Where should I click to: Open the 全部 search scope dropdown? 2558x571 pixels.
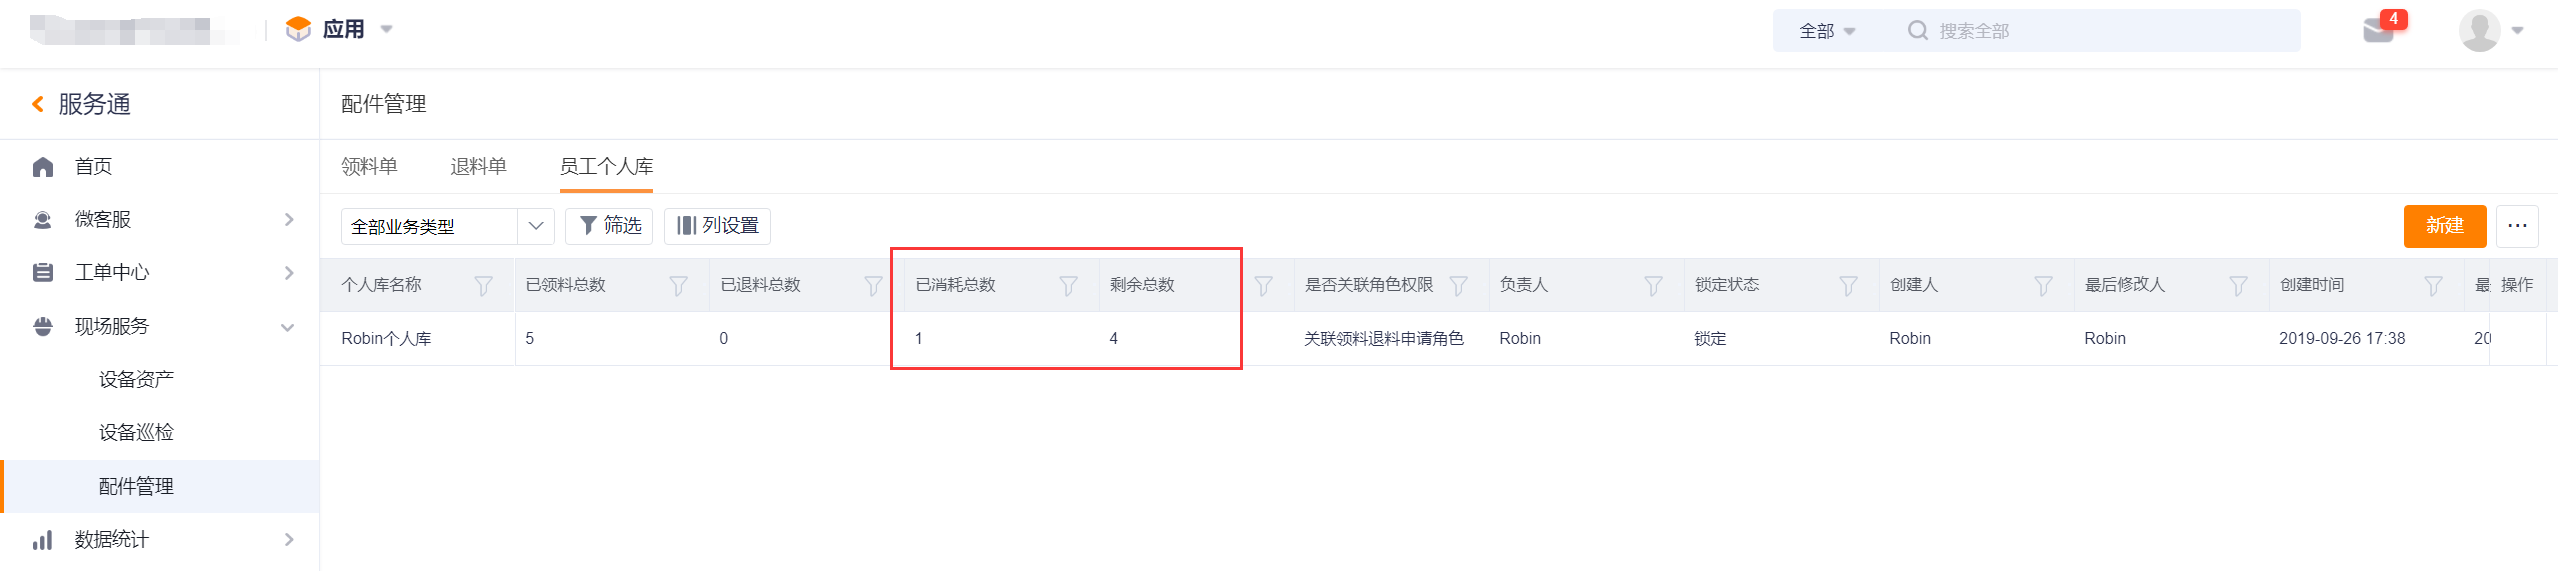[1827, 31]
